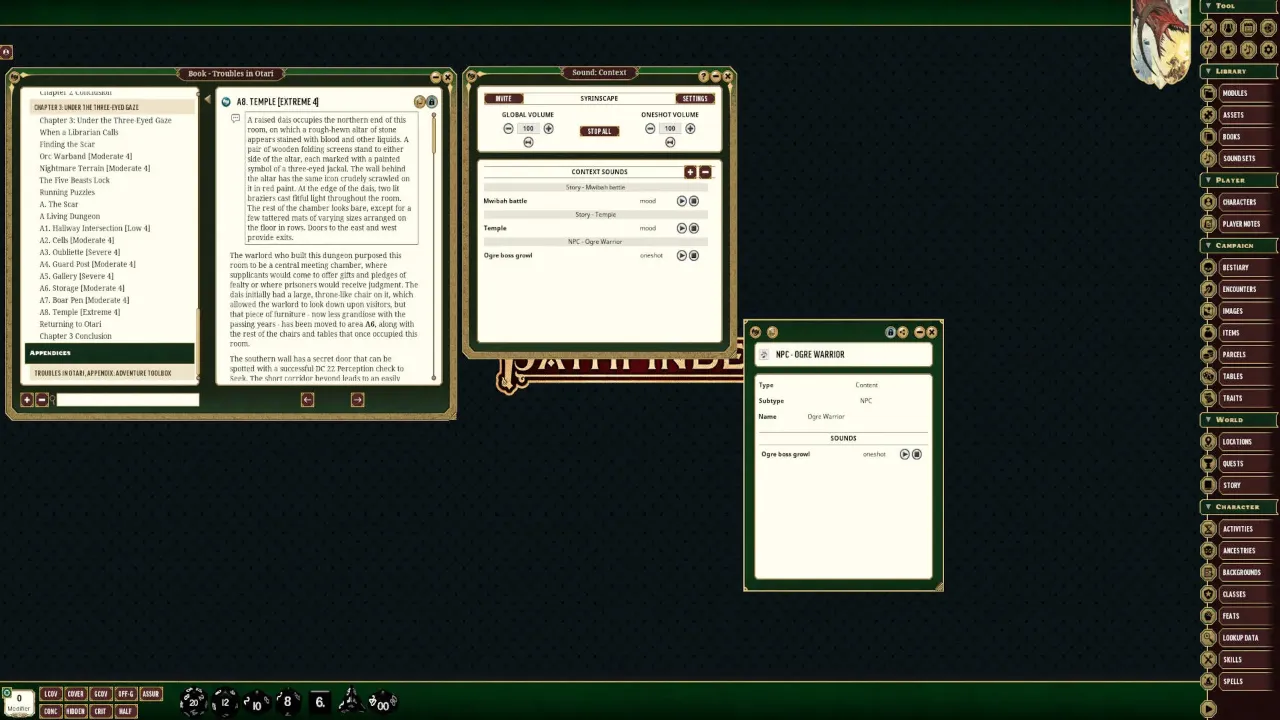This screenshot has width=1280, height=720.
Task: Click Stop All sounds button
Action: pos(599,131)
